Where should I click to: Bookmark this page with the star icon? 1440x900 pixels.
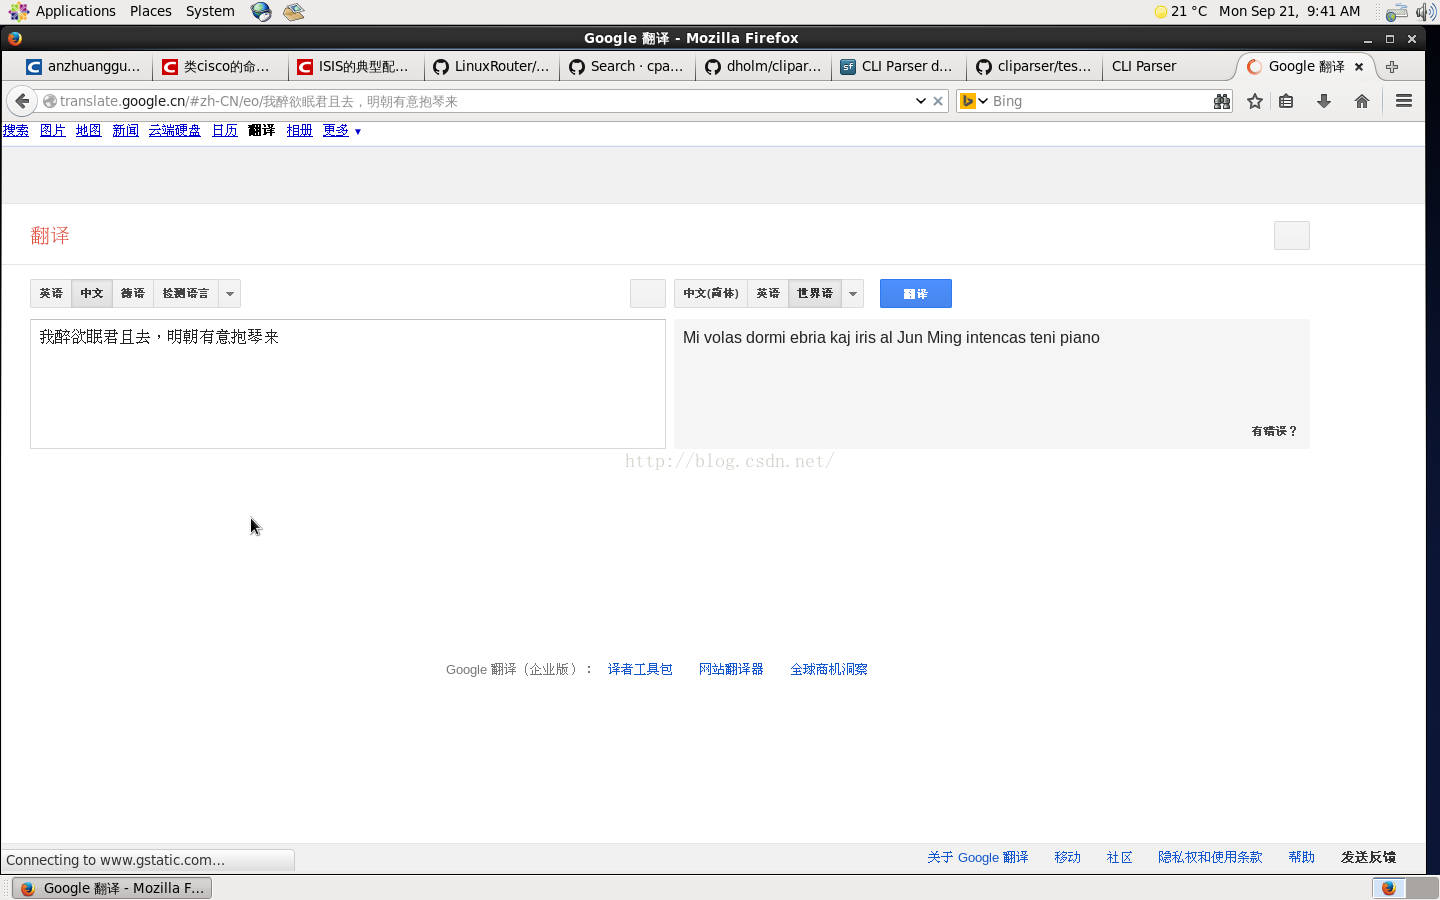click(1255, 101)
